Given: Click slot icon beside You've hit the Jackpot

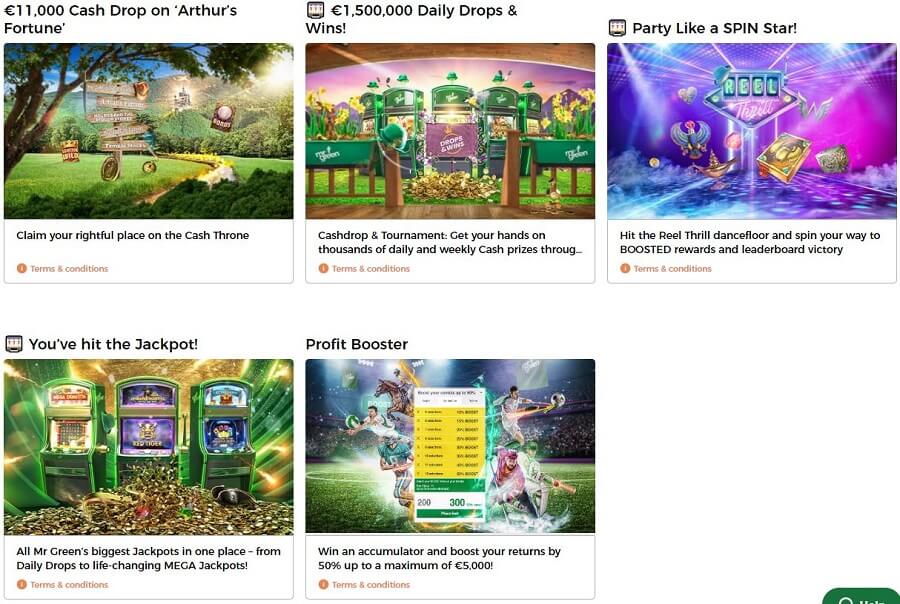Looking at the screenshot, I should [x=14, y=344].
